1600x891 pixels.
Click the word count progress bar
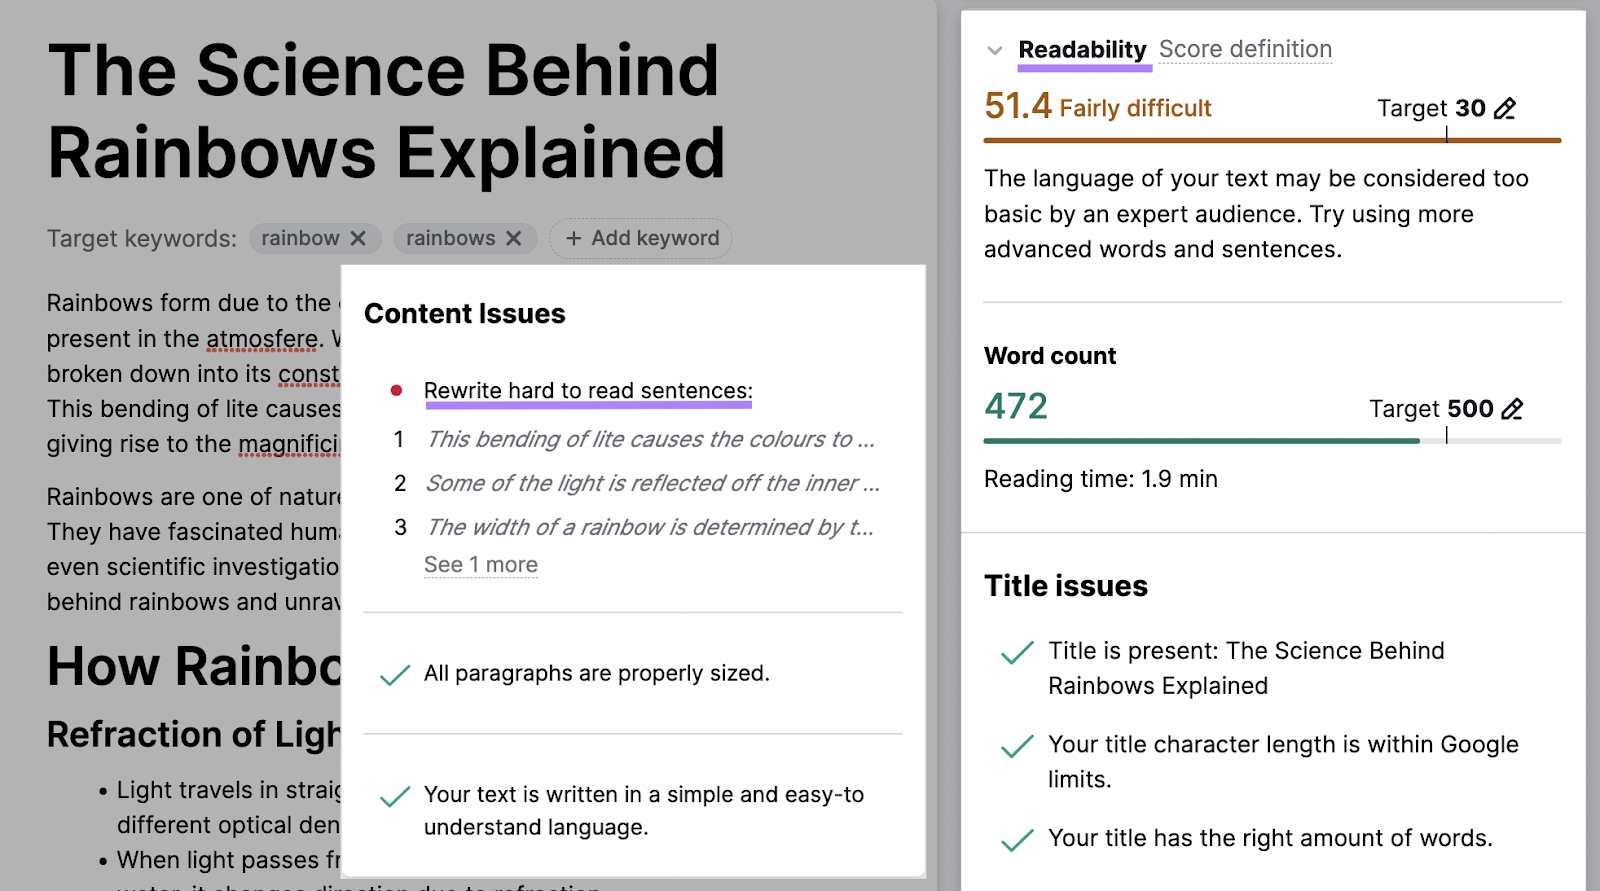[1272, 440]
